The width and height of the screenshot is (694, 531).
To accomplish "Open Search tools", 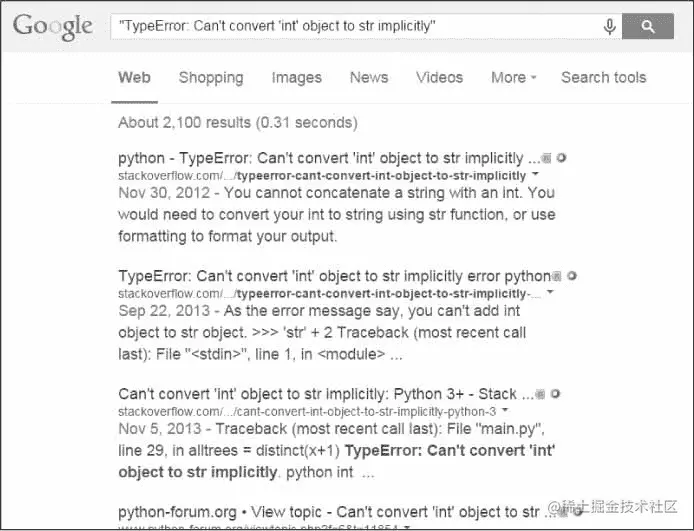I will [603, 77].
